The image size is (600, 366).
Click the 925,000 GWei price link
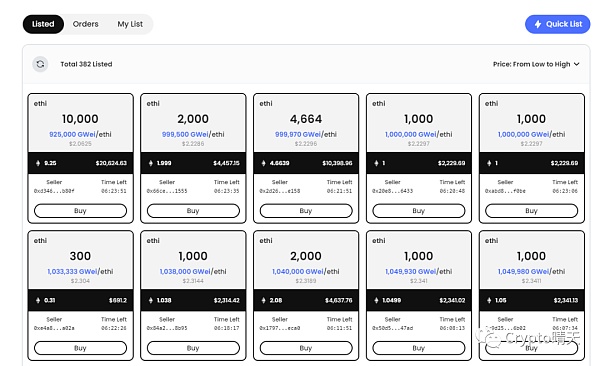72,134
